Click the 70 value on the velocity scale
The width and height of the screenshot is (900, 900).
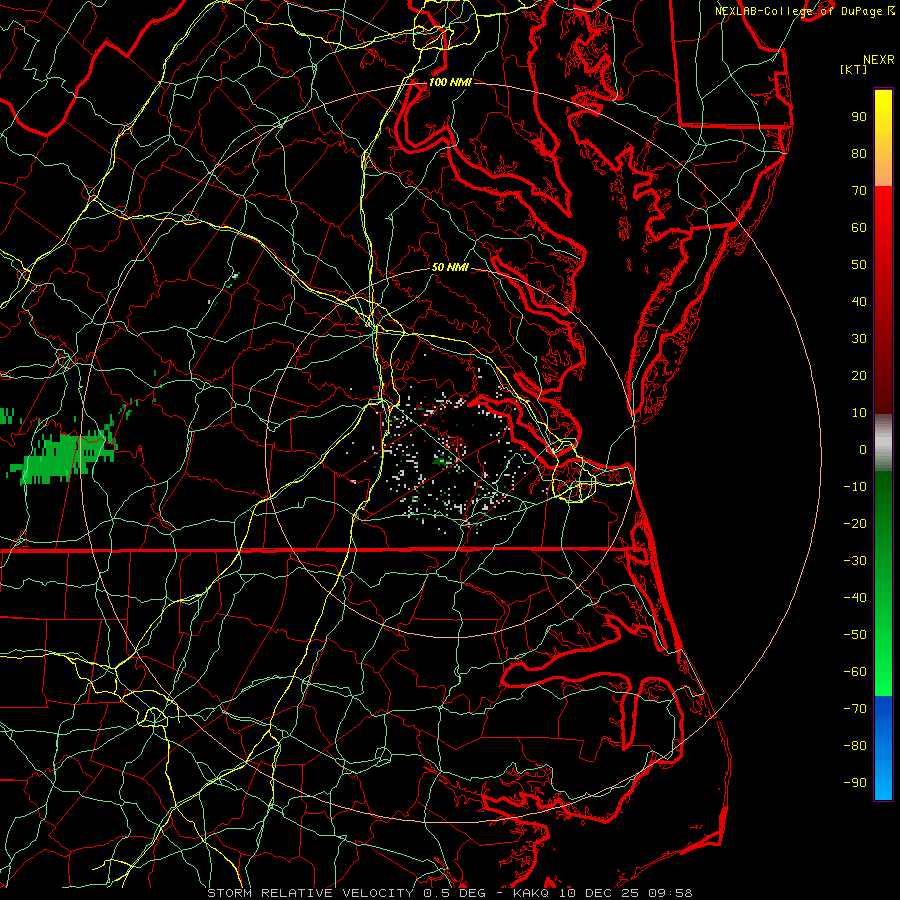click(x=859, y=191)
